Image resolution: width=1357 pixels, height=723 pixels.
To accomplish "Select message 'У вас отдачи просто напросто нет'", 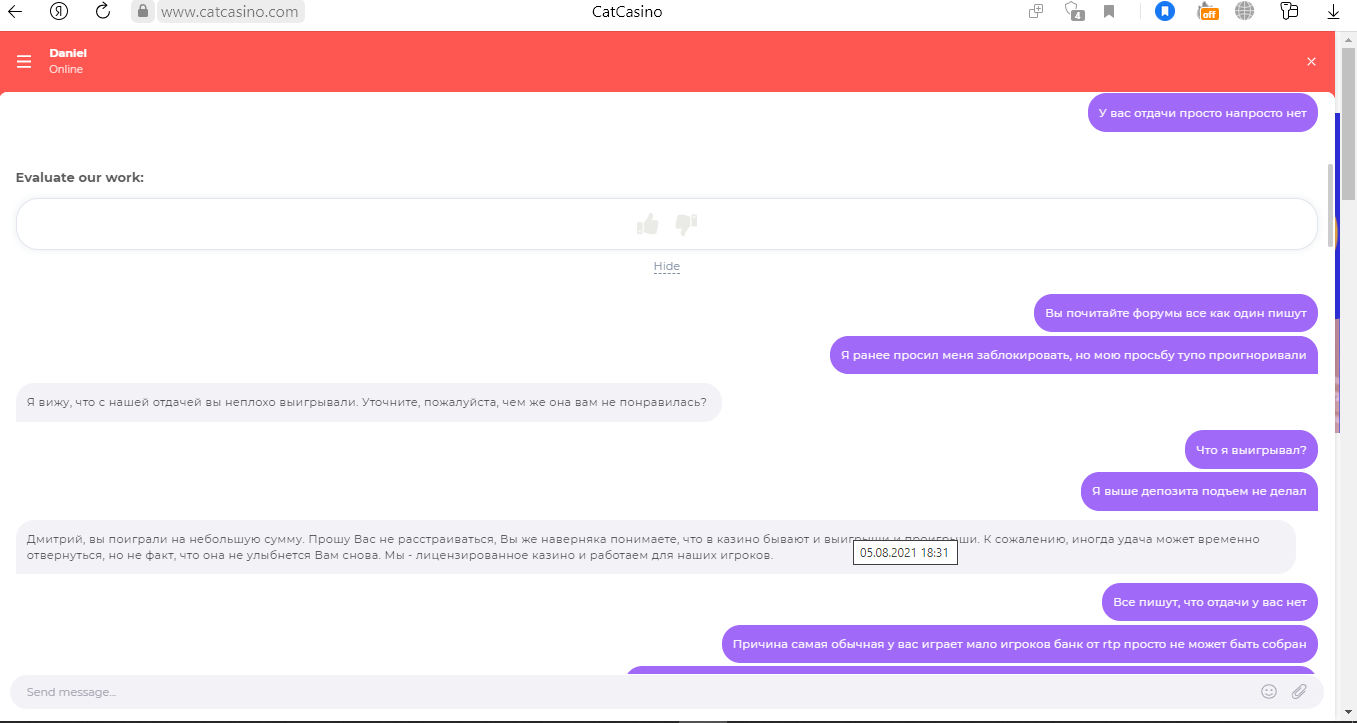I will click(1203, 113).
